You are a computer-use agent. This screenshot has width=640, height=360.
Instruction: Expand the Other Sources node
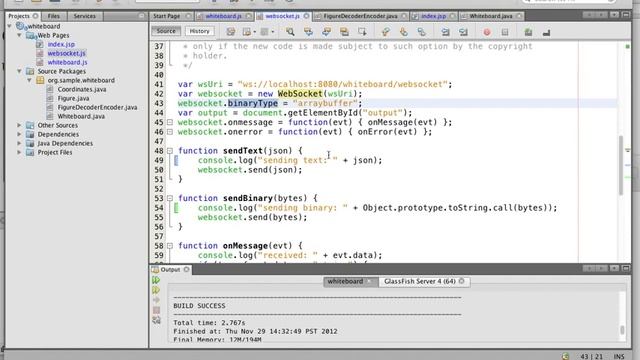click(x=19, y=125)
